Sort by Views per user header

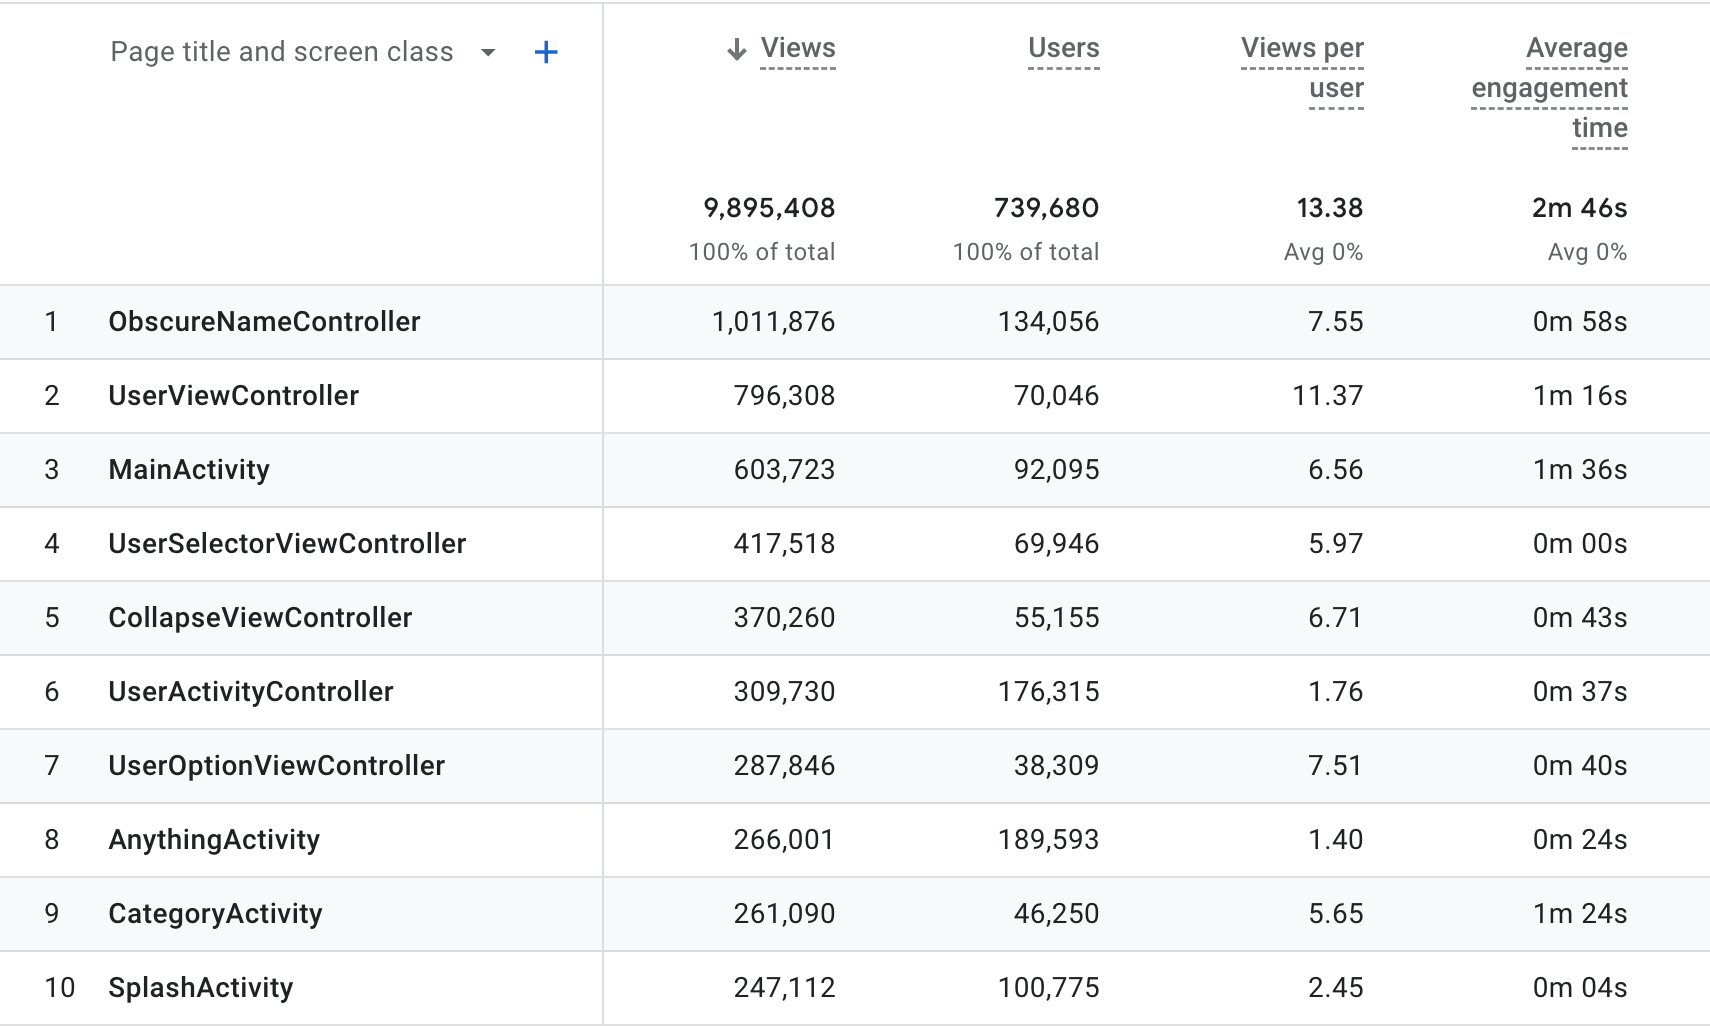pyautogui.click(x=1302, y=68)
